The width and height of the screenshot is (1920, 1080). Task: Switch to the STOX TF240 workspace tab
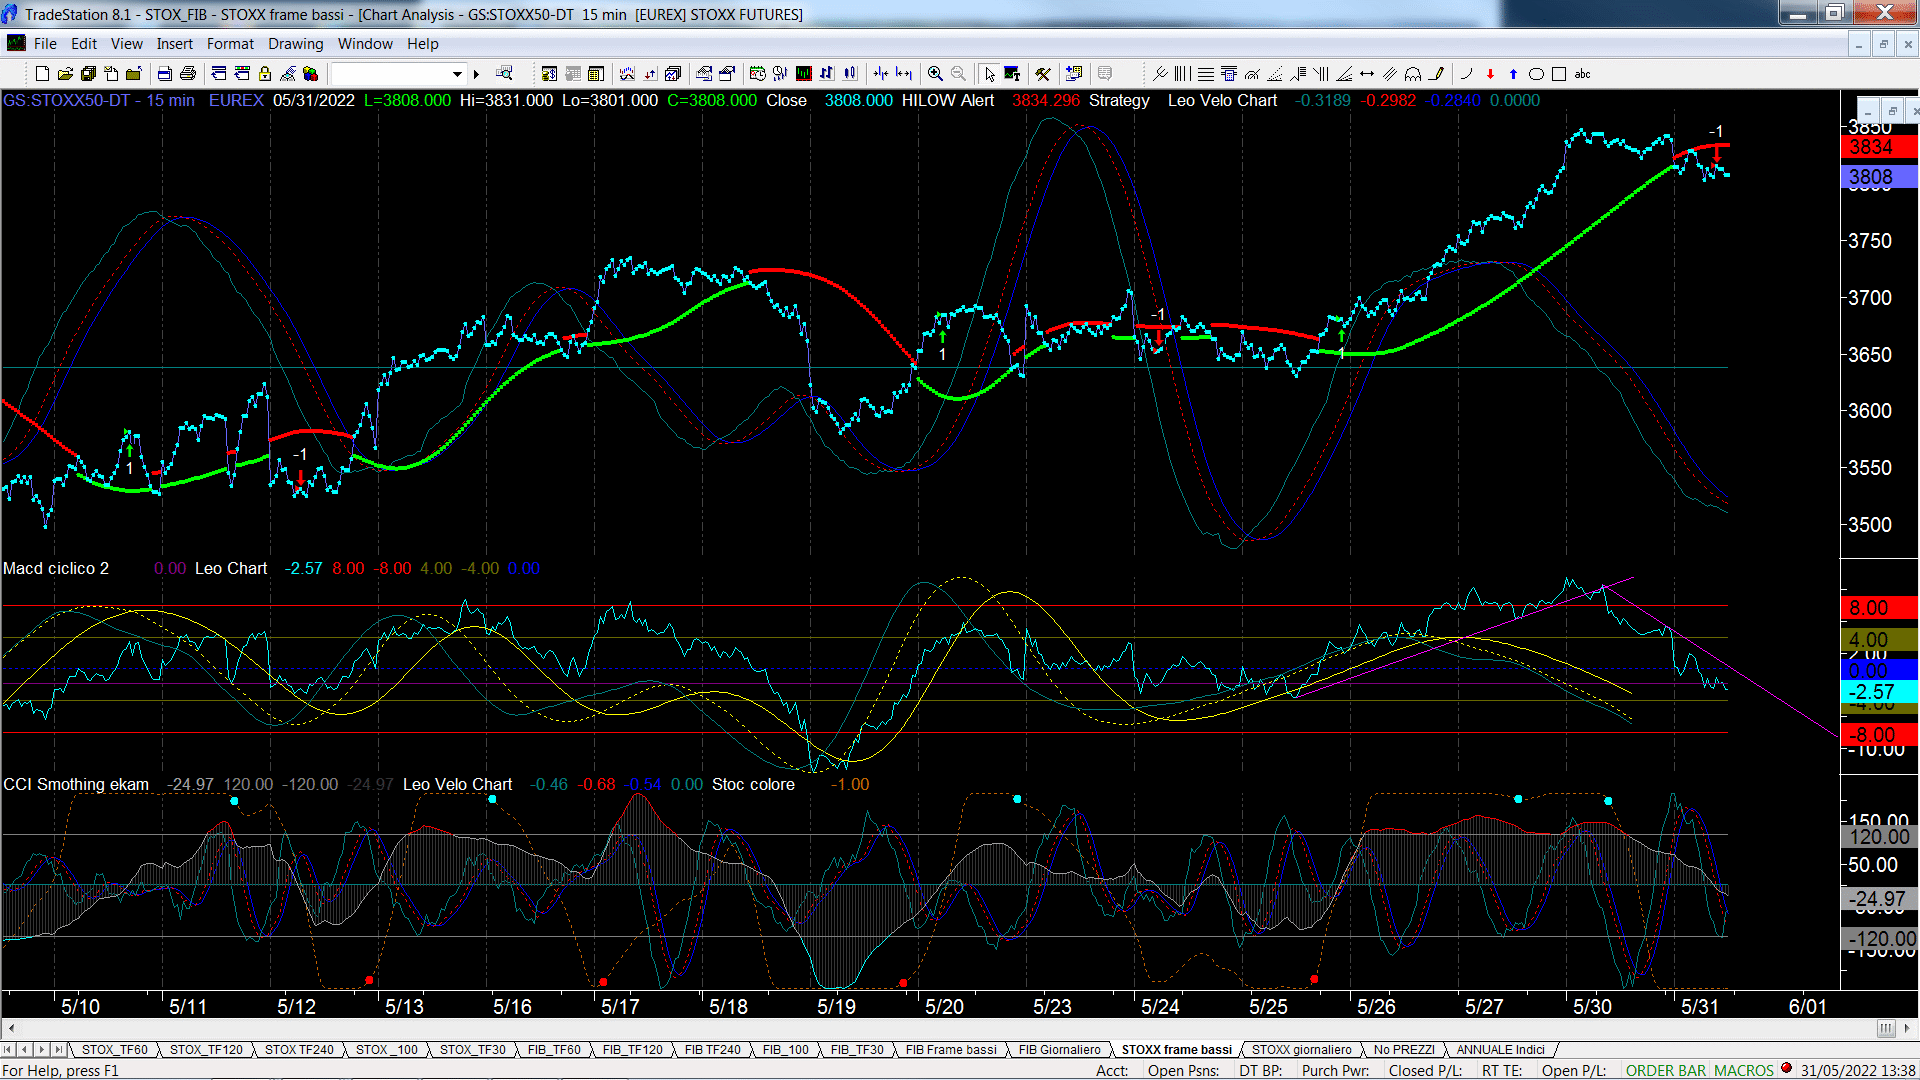(299, 1050)
